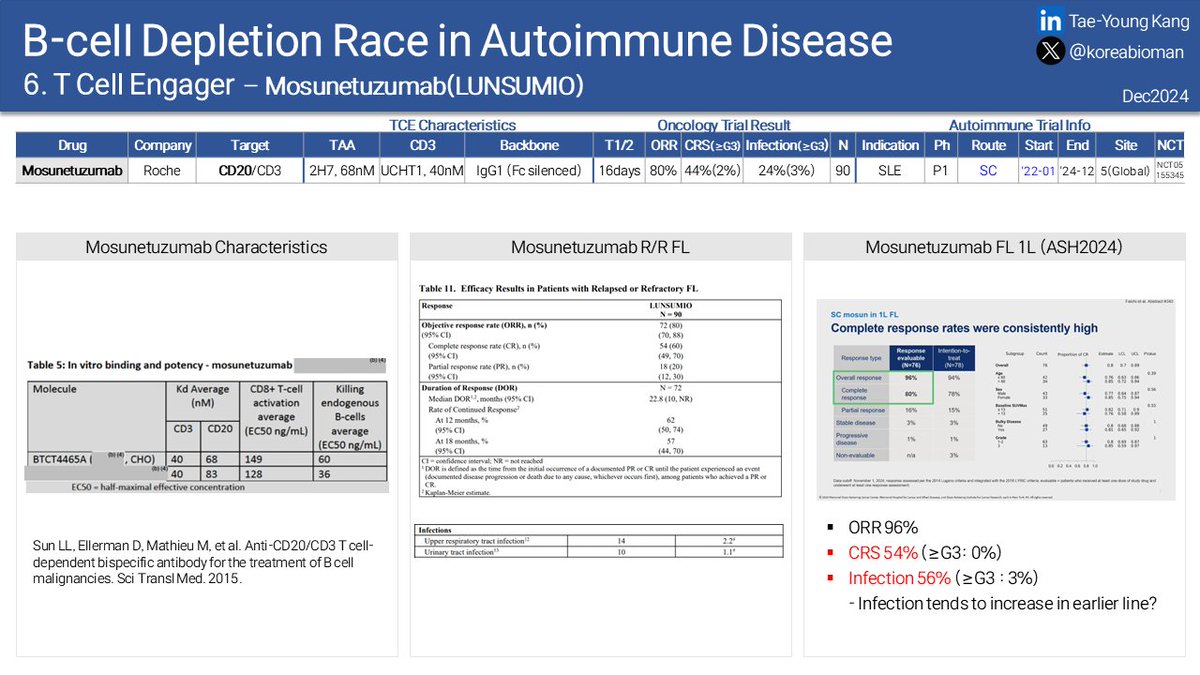Image resolution: width=1200 pixels, height=675 pixels.
Task: Select the '44%(2%)' CRS cell
Action: pos(712,171)
